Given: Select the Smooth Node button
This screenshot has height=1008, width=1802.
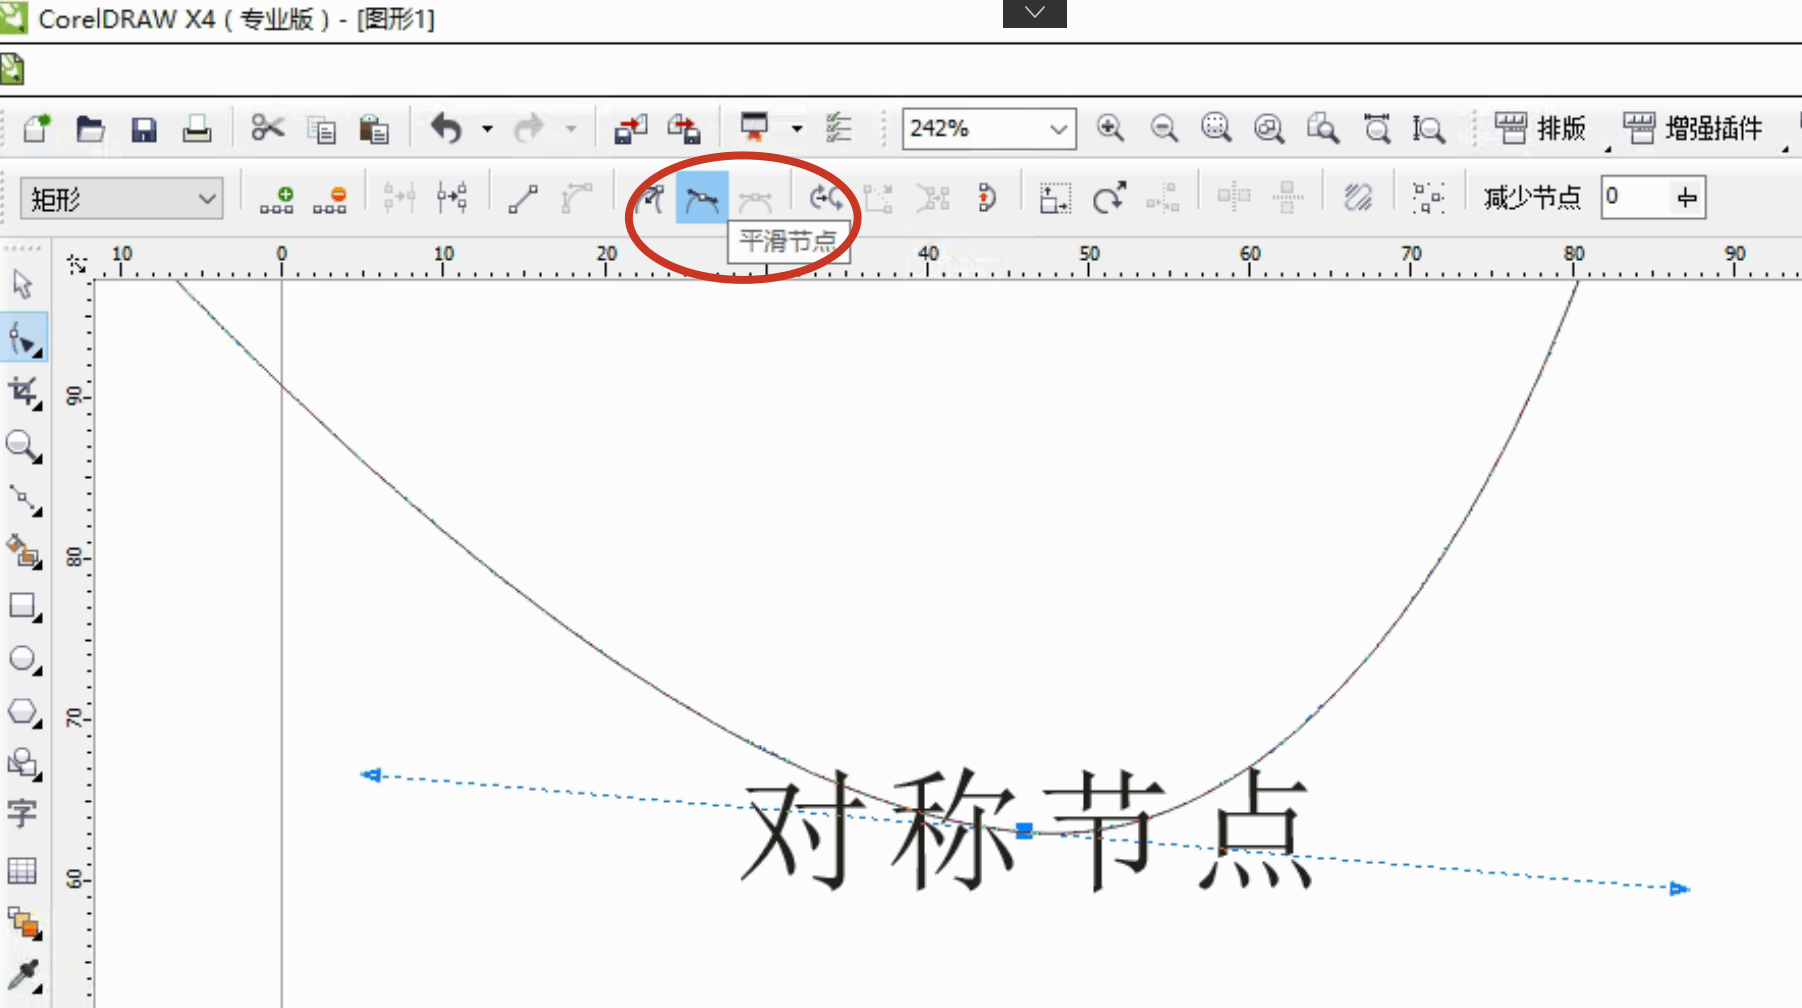Looking at the screenshot, I should 701,199.
